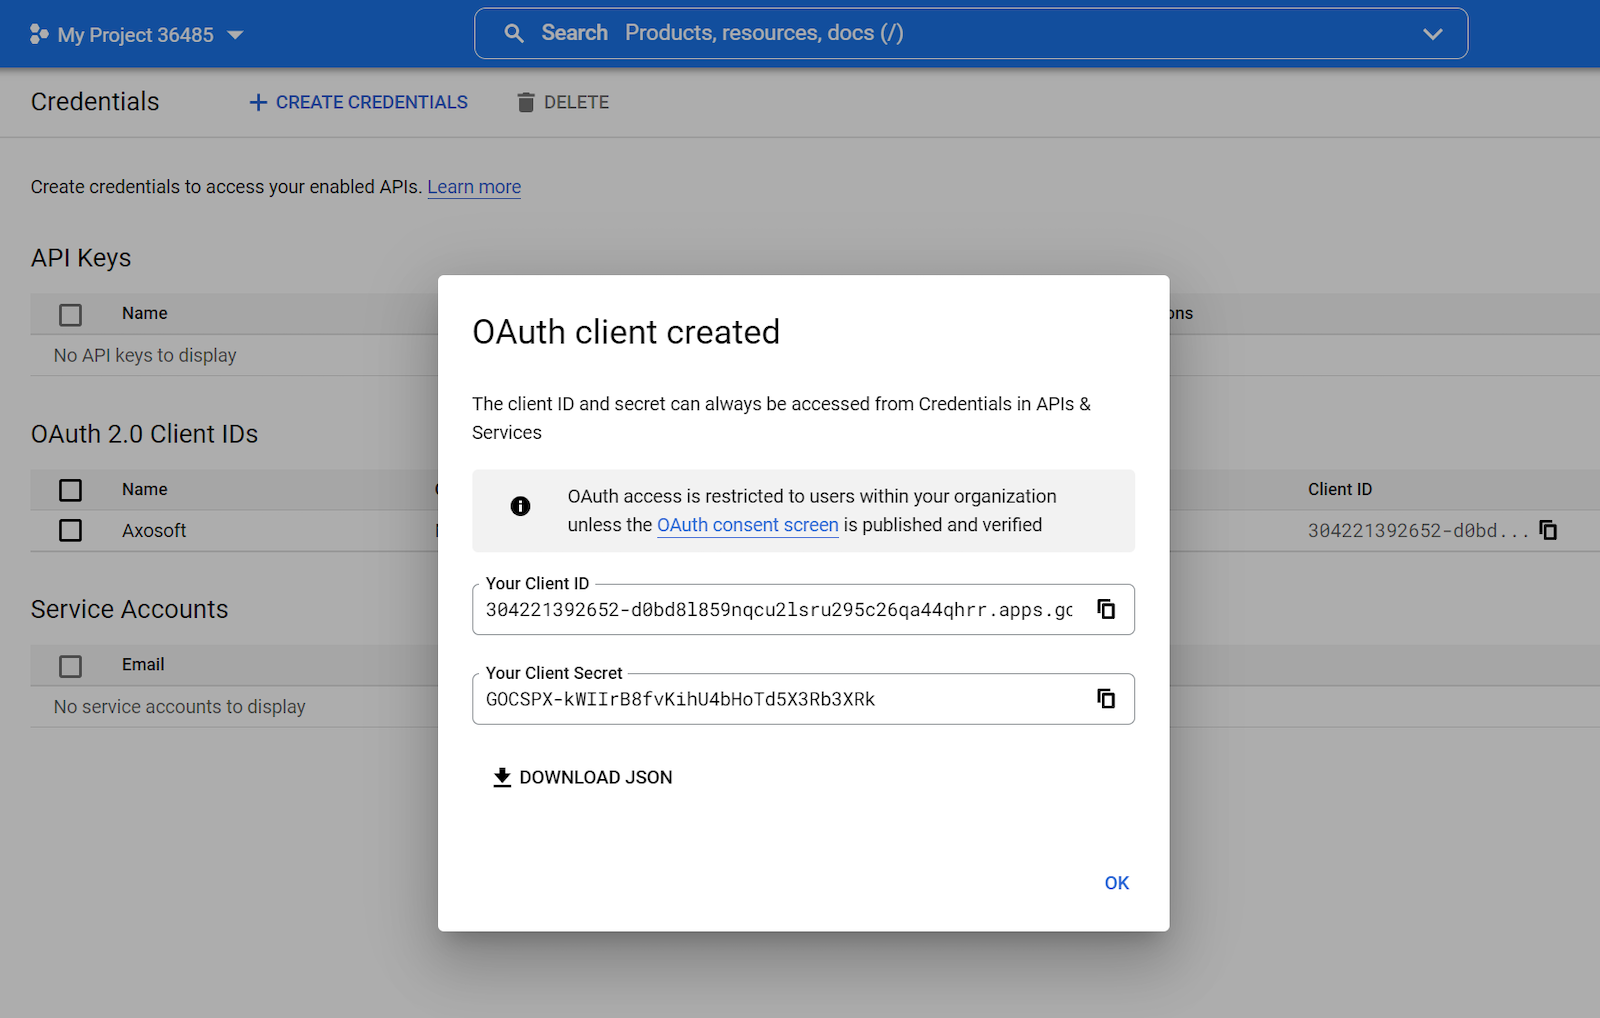This screenshot has height=1018, width=1600.
Task: Click the API Keys Name column header
Action: pos(145,313)
